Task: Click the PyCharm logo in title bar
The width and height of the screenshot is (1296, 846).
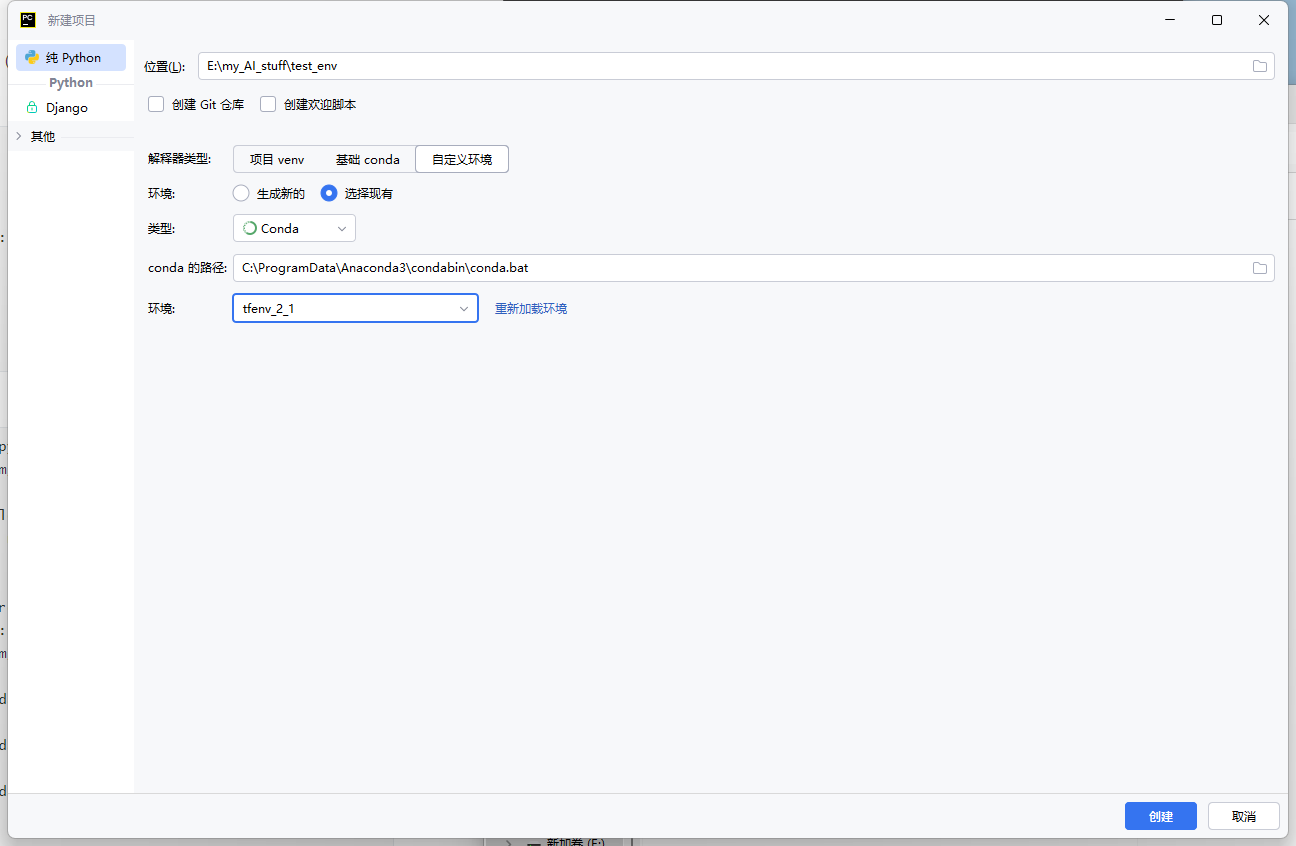Action: pos(28,20)
